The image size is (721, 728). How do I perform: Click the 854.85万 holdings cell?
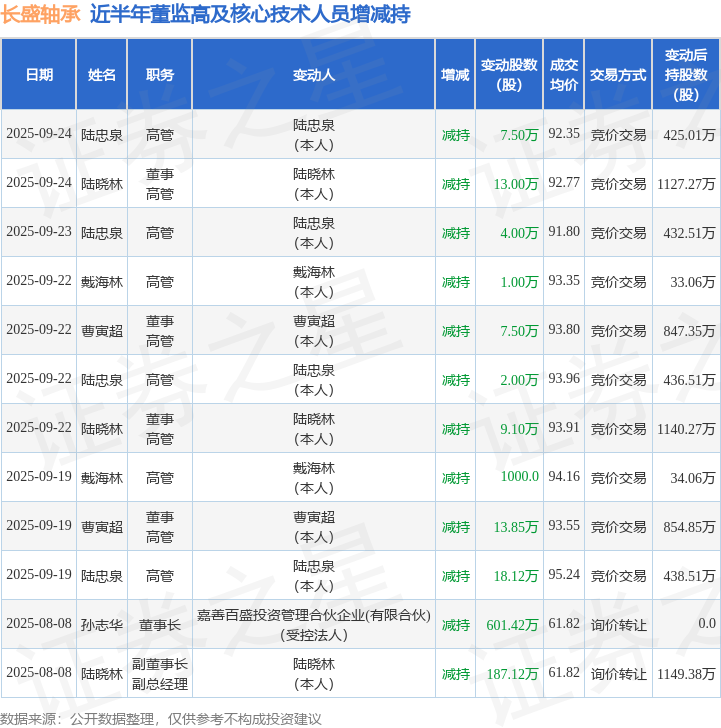point(686,526)
